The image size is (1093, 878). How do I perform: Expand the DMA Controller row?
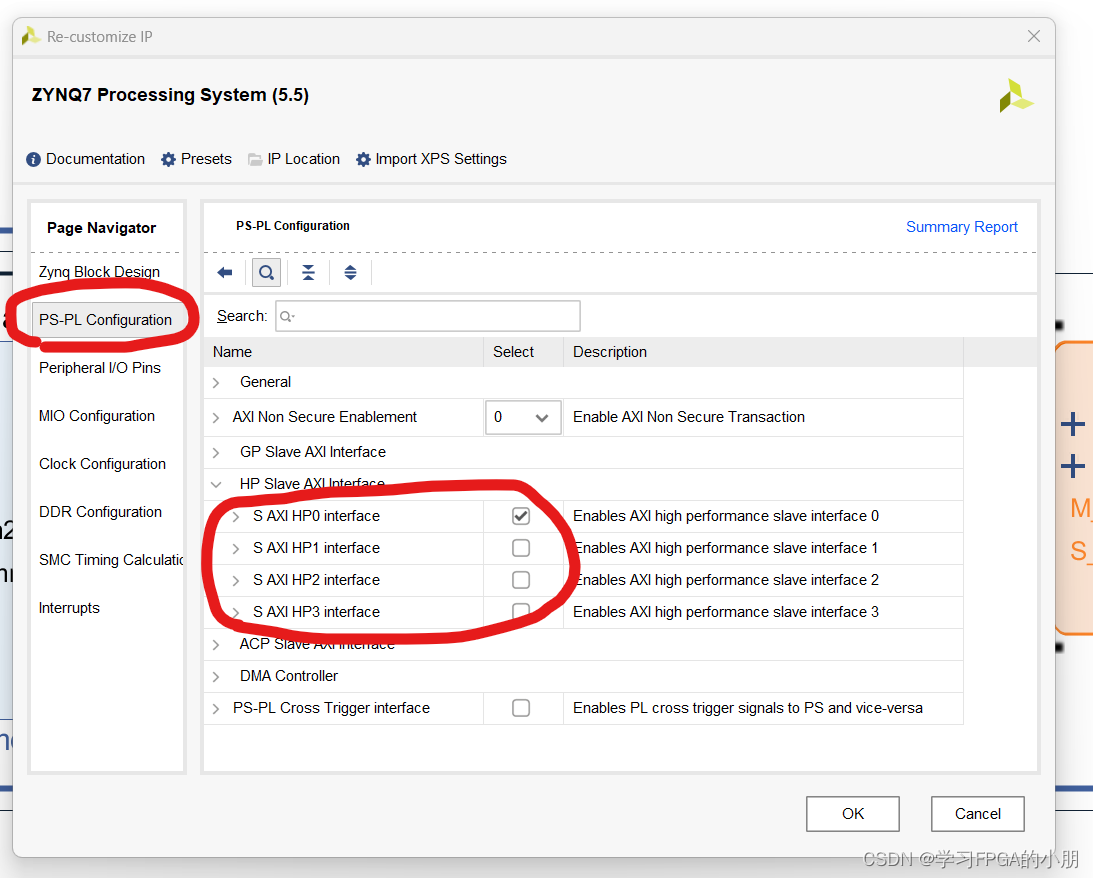coord(216,677)
